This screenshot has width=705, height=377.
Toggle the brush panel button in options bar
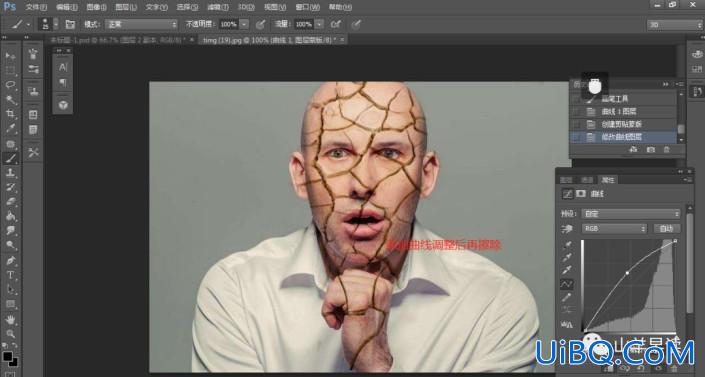[70, 24]
